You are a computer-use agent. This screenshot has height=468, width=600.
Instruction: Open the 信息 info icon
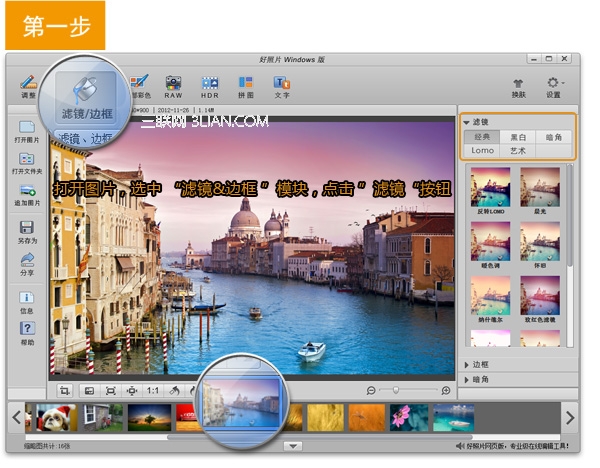(27, 302)
